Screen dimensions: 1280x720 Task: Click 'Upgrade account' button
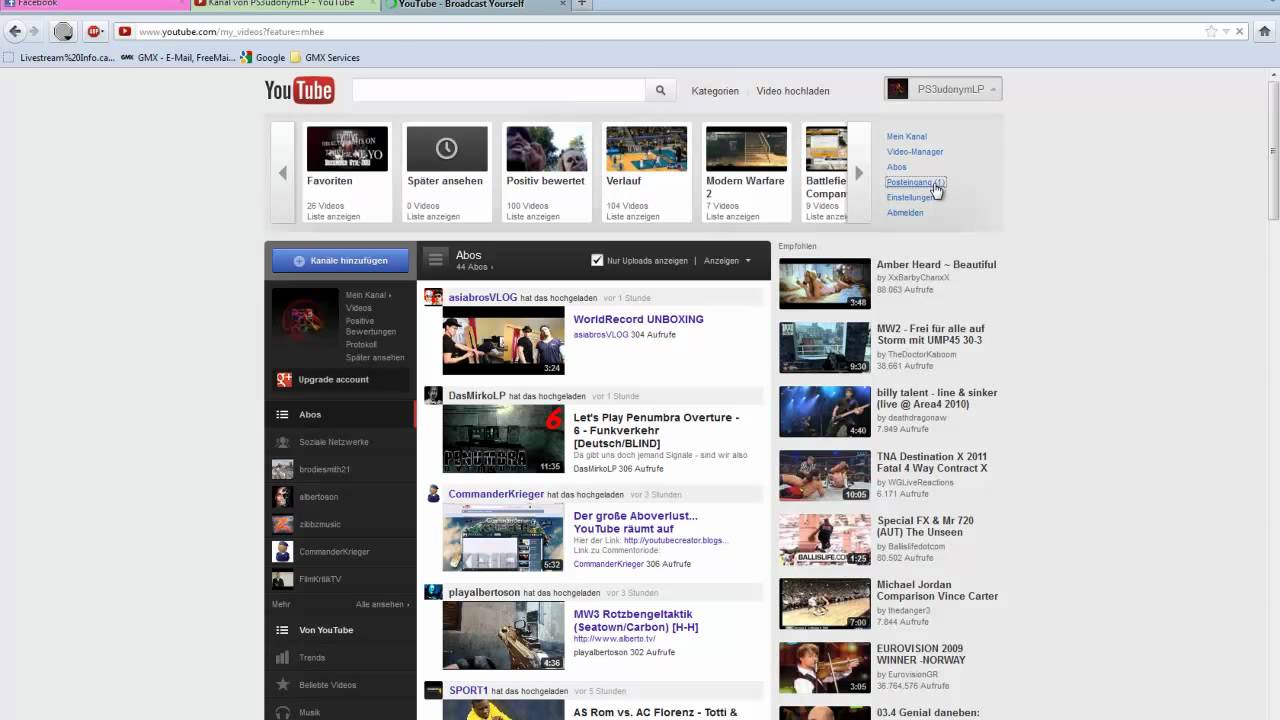point(341,379)
